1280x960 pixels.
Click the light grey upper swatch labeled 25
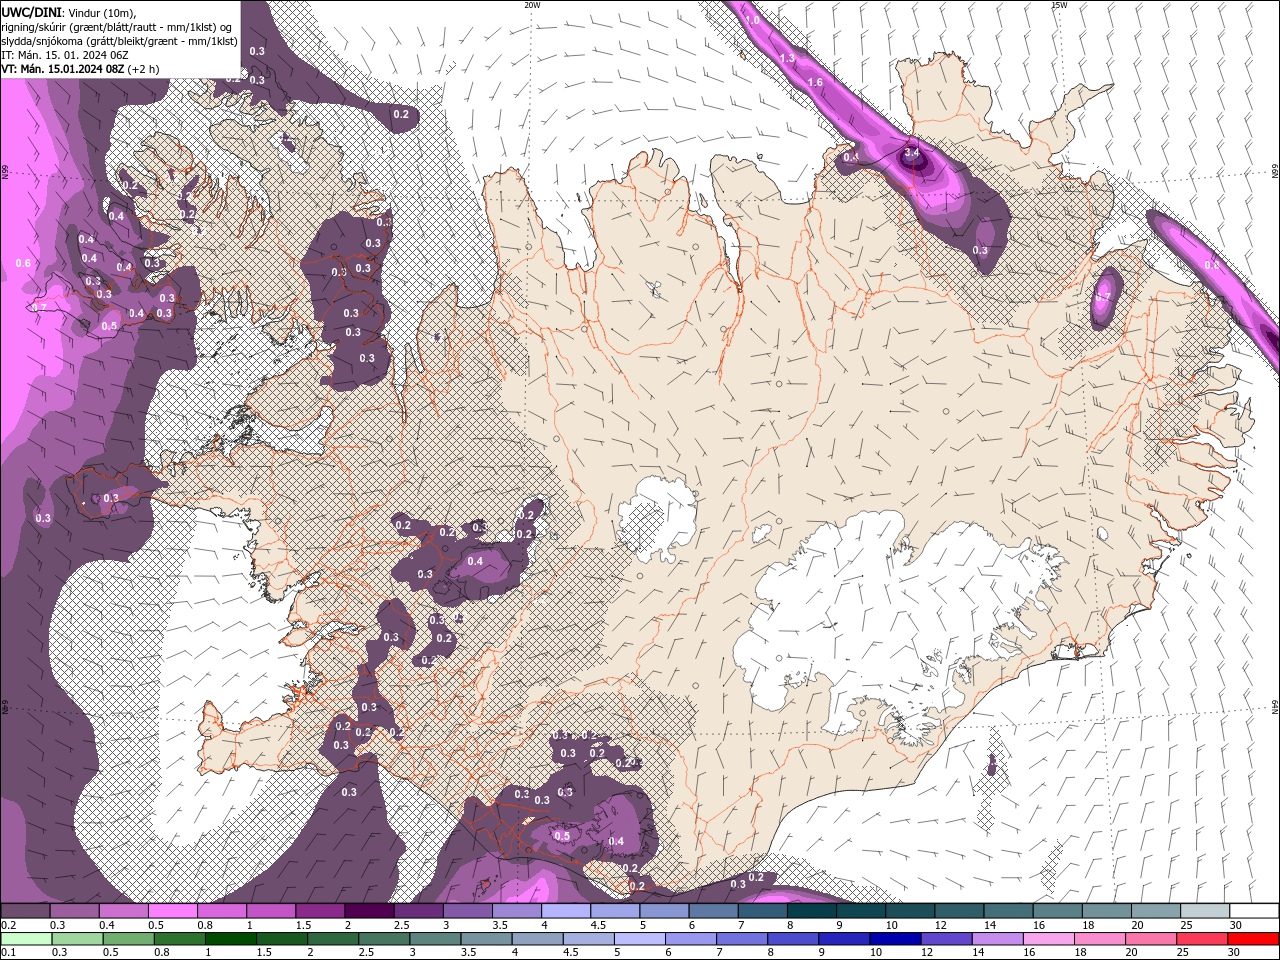point(1206,911)
